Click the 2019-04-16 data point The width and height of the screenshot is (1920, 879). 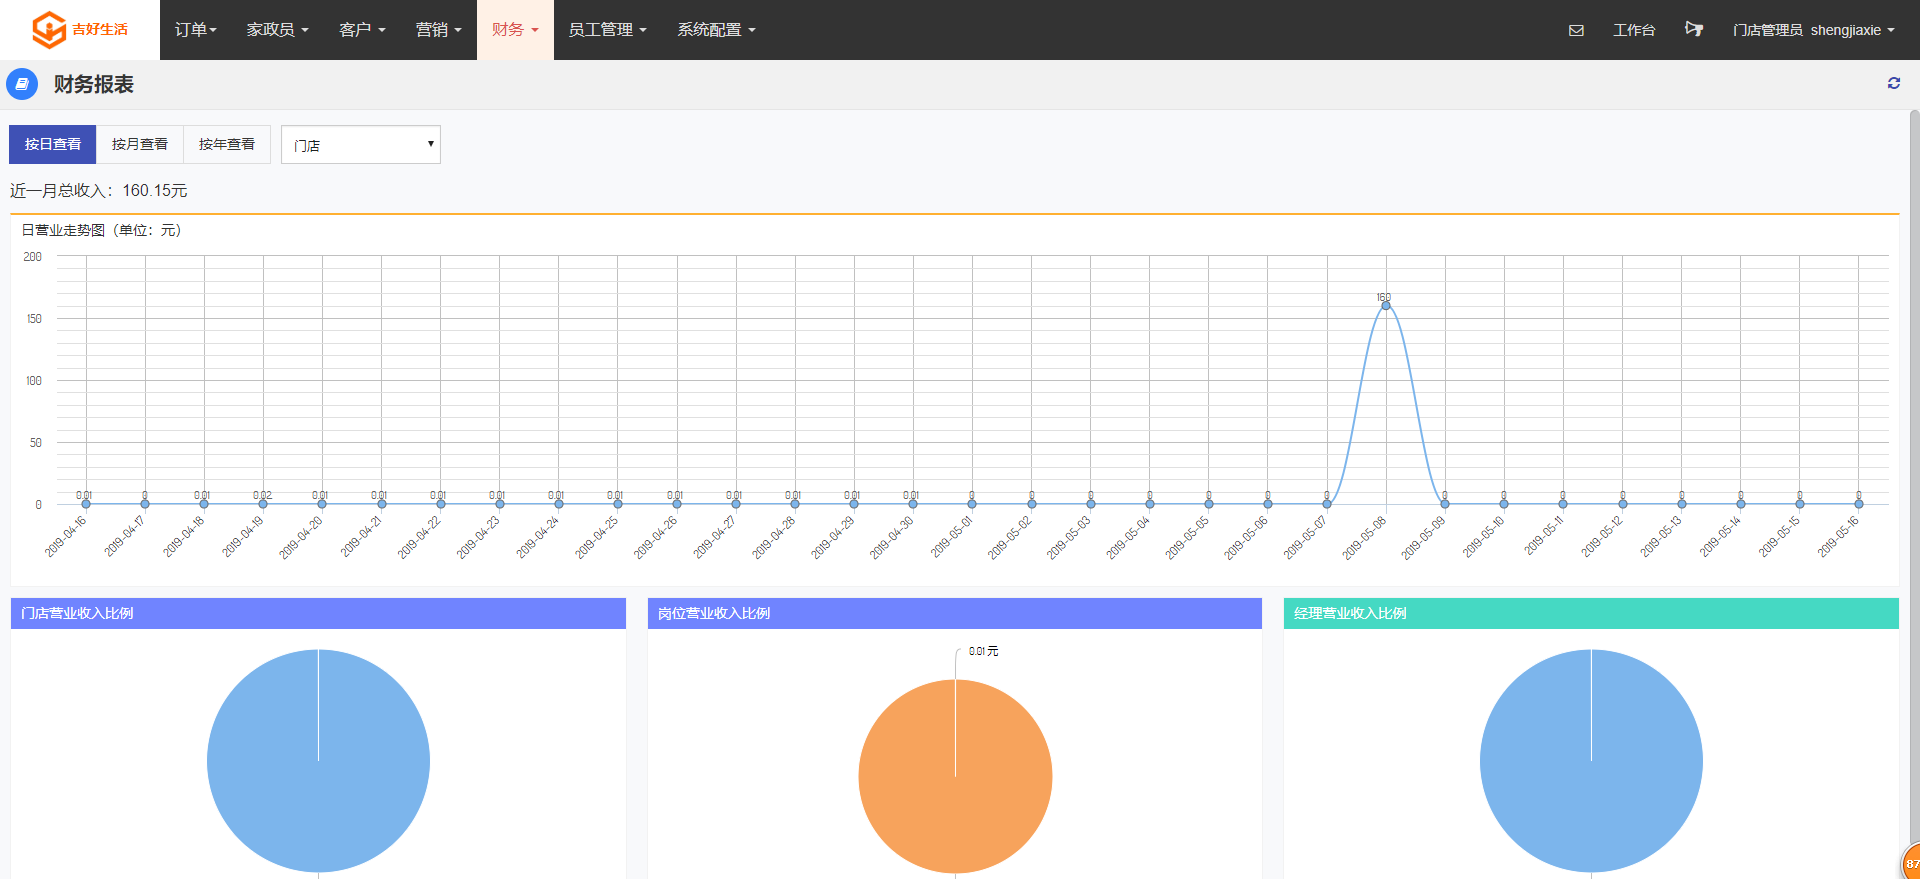click(86, 504)
